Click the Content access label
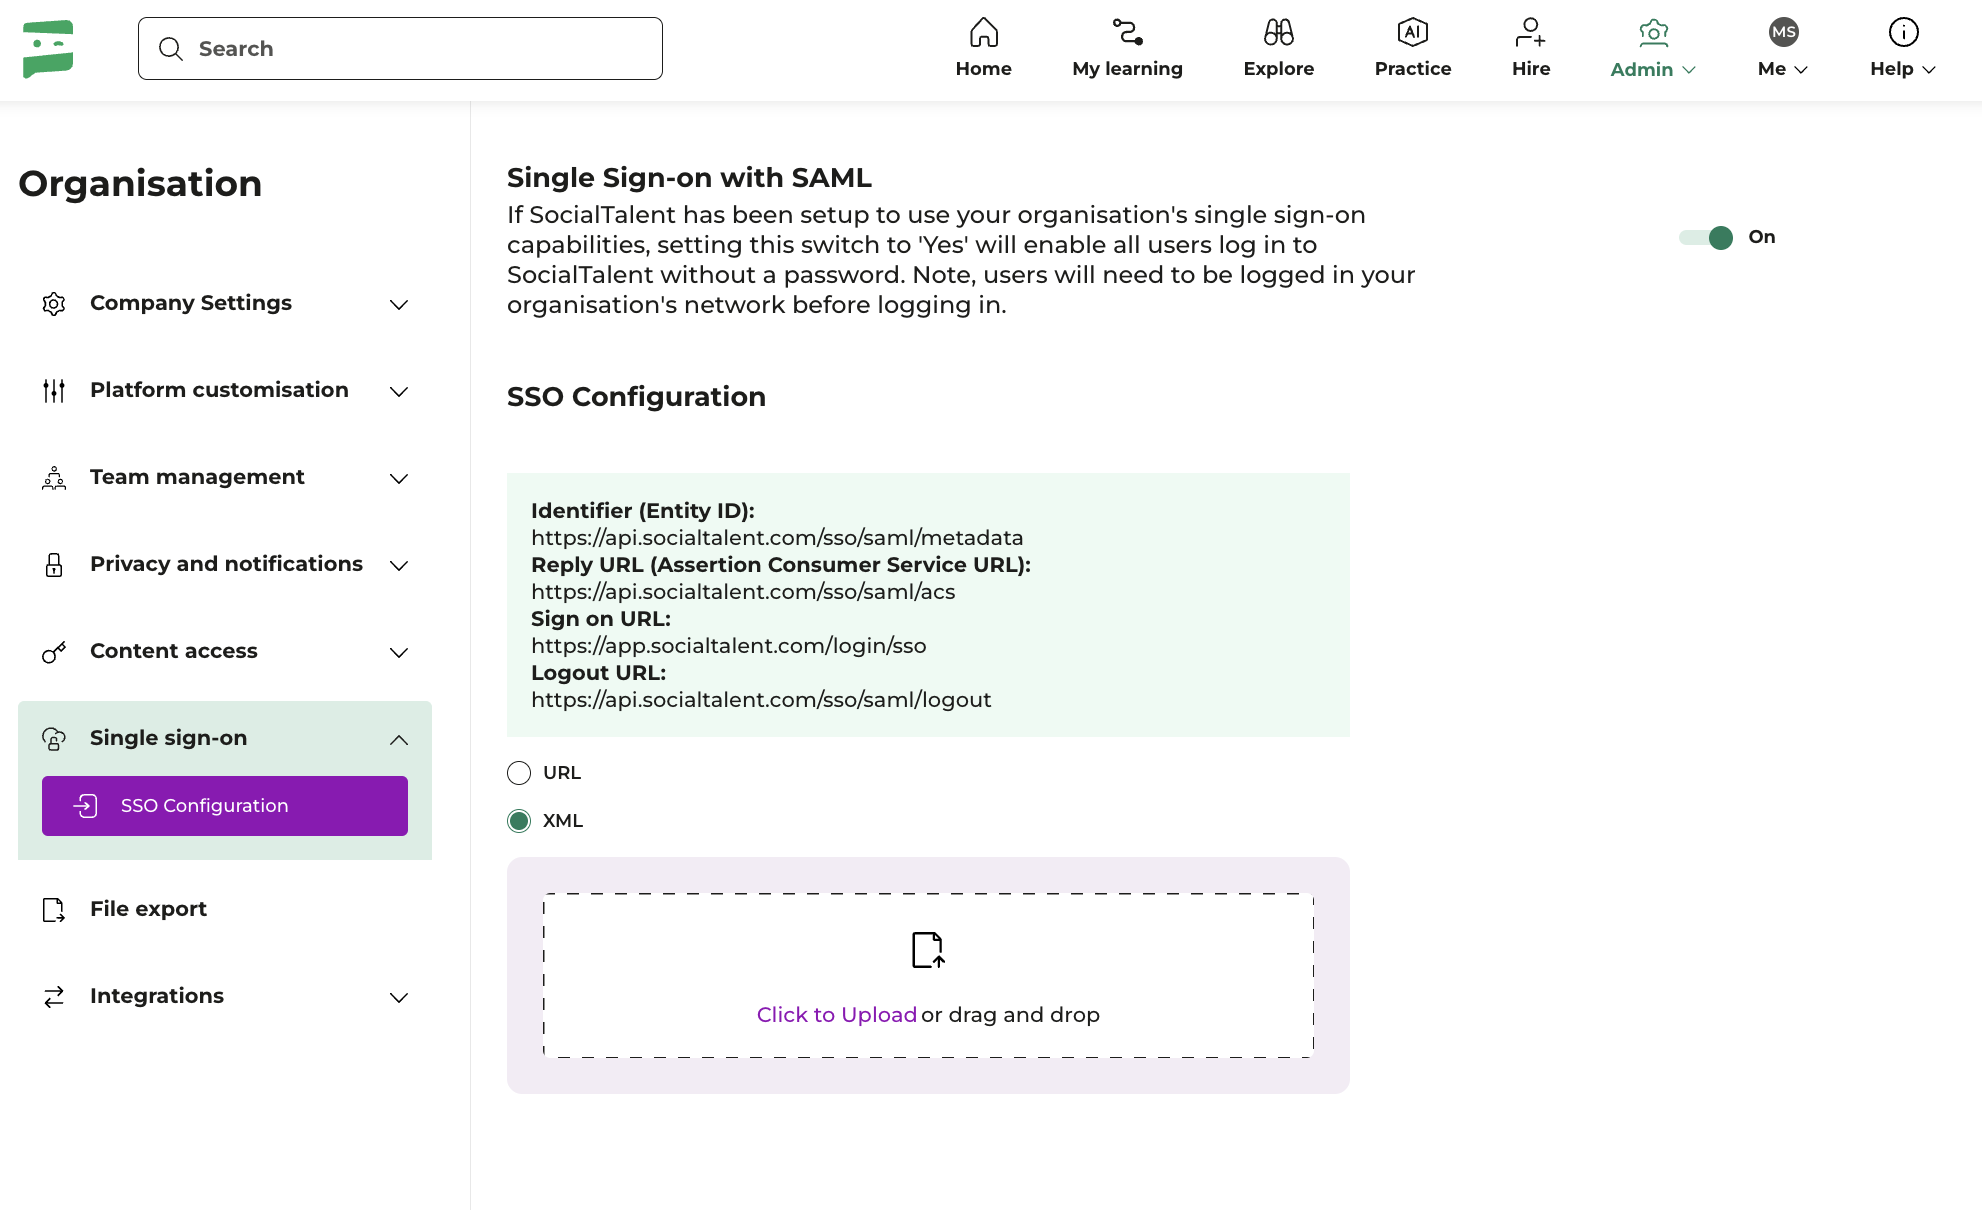This screenshot has width=1982, height=1210. [174, 651]
